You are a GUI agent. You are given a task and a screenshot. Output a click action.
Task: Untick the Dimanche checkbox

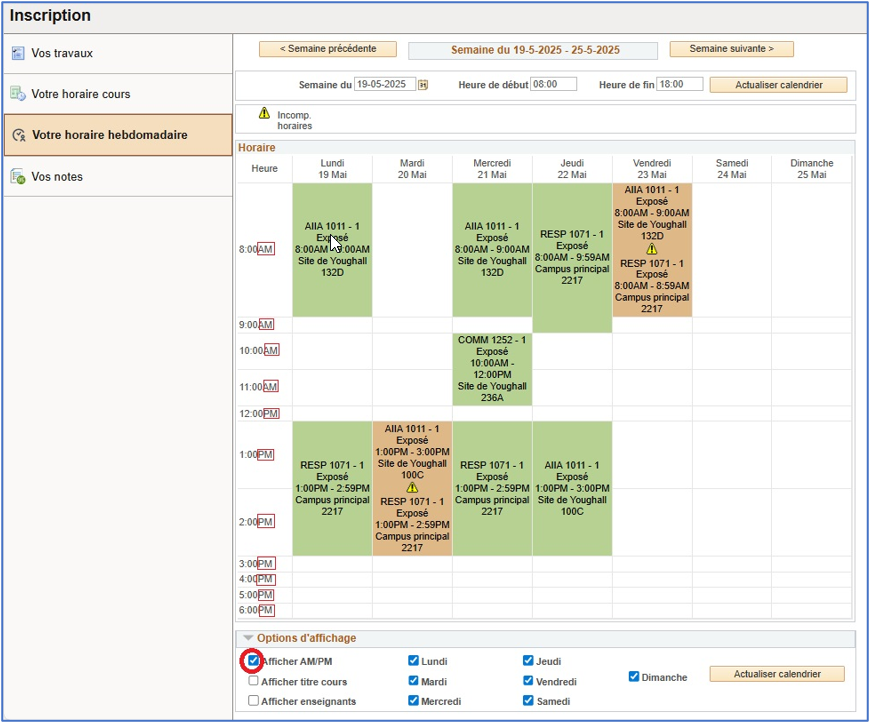point(634,677)
